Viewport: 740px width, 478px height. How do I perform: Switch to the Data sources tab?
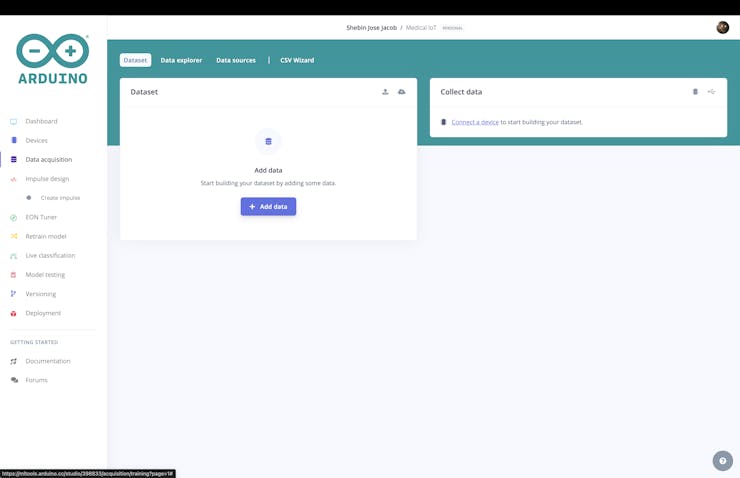pos(236,60)
